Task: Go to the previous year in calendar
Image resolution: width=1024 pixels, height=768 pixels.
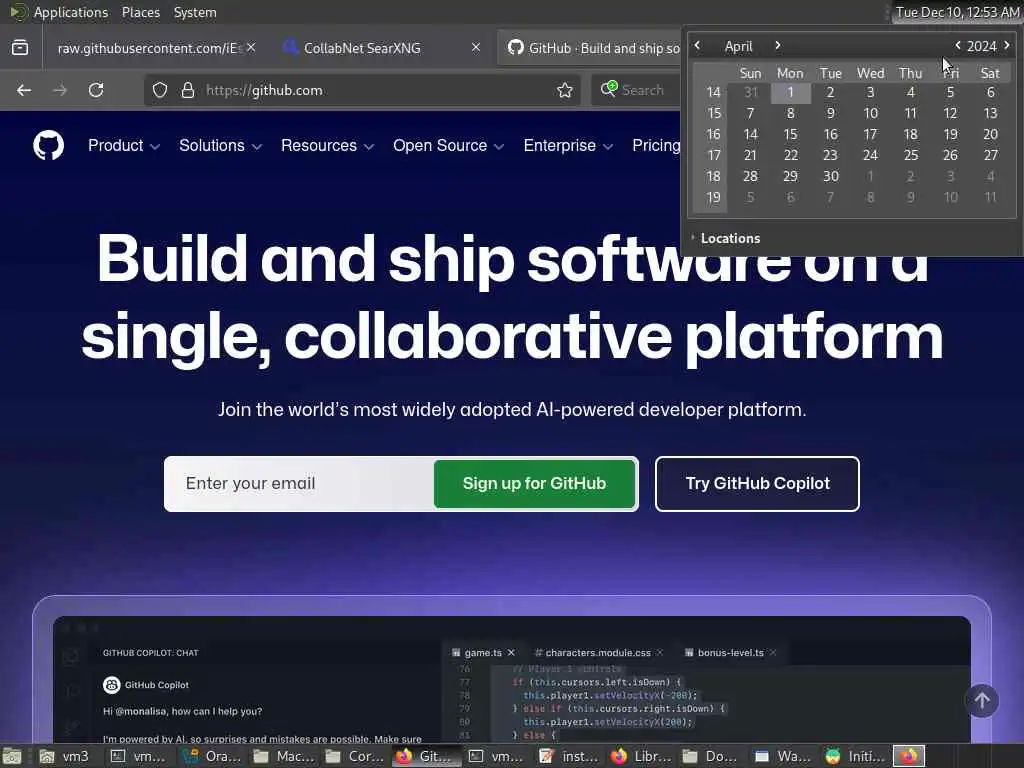Action: pos(957,45)
